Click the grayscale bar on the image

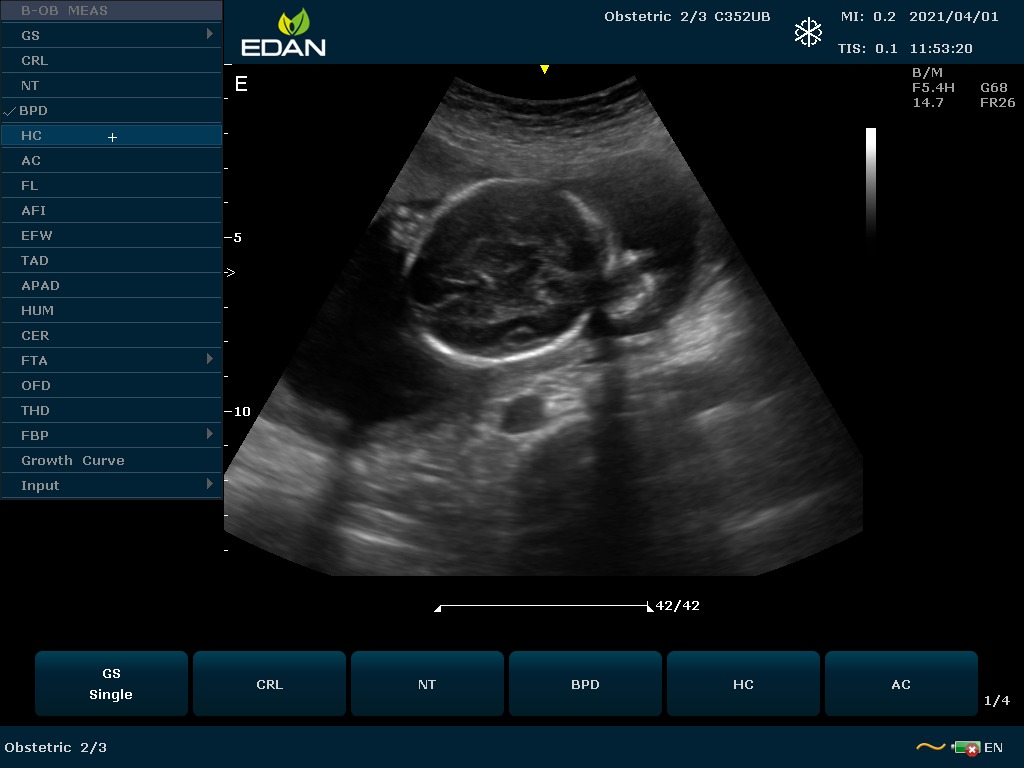click(x=871, y=180)
